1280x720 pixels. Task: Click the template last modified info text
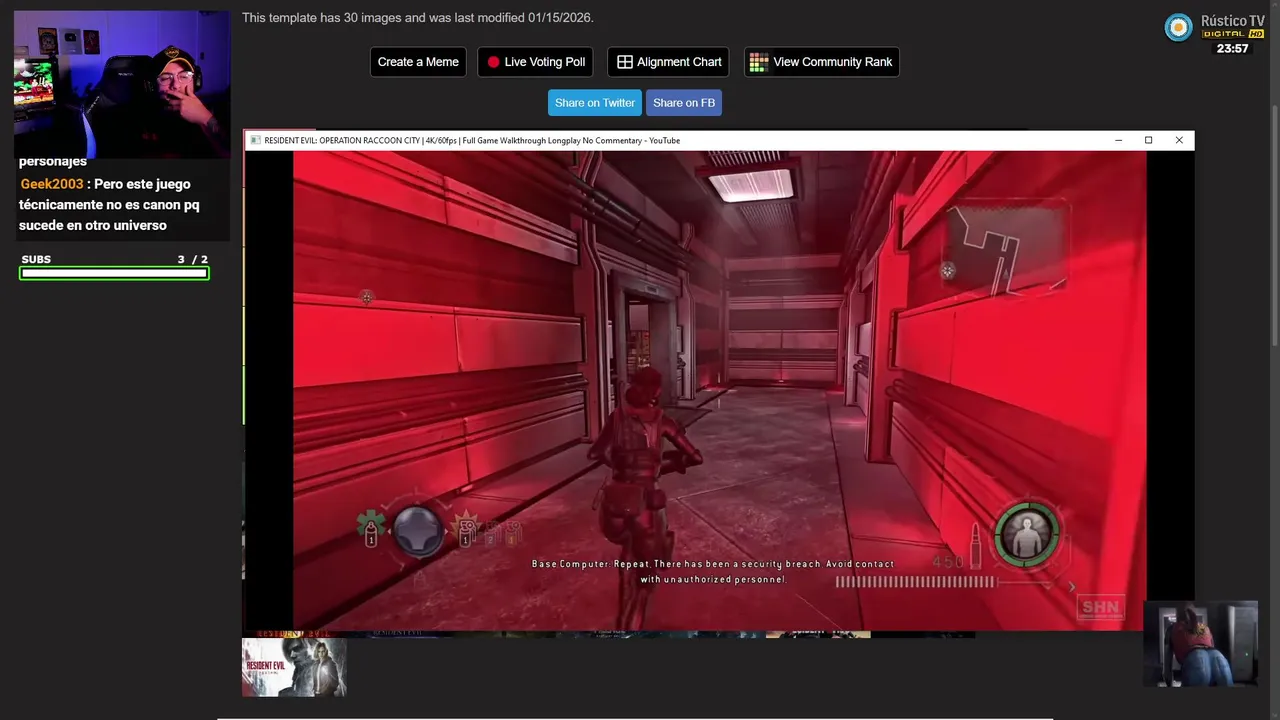click(418, 18)
